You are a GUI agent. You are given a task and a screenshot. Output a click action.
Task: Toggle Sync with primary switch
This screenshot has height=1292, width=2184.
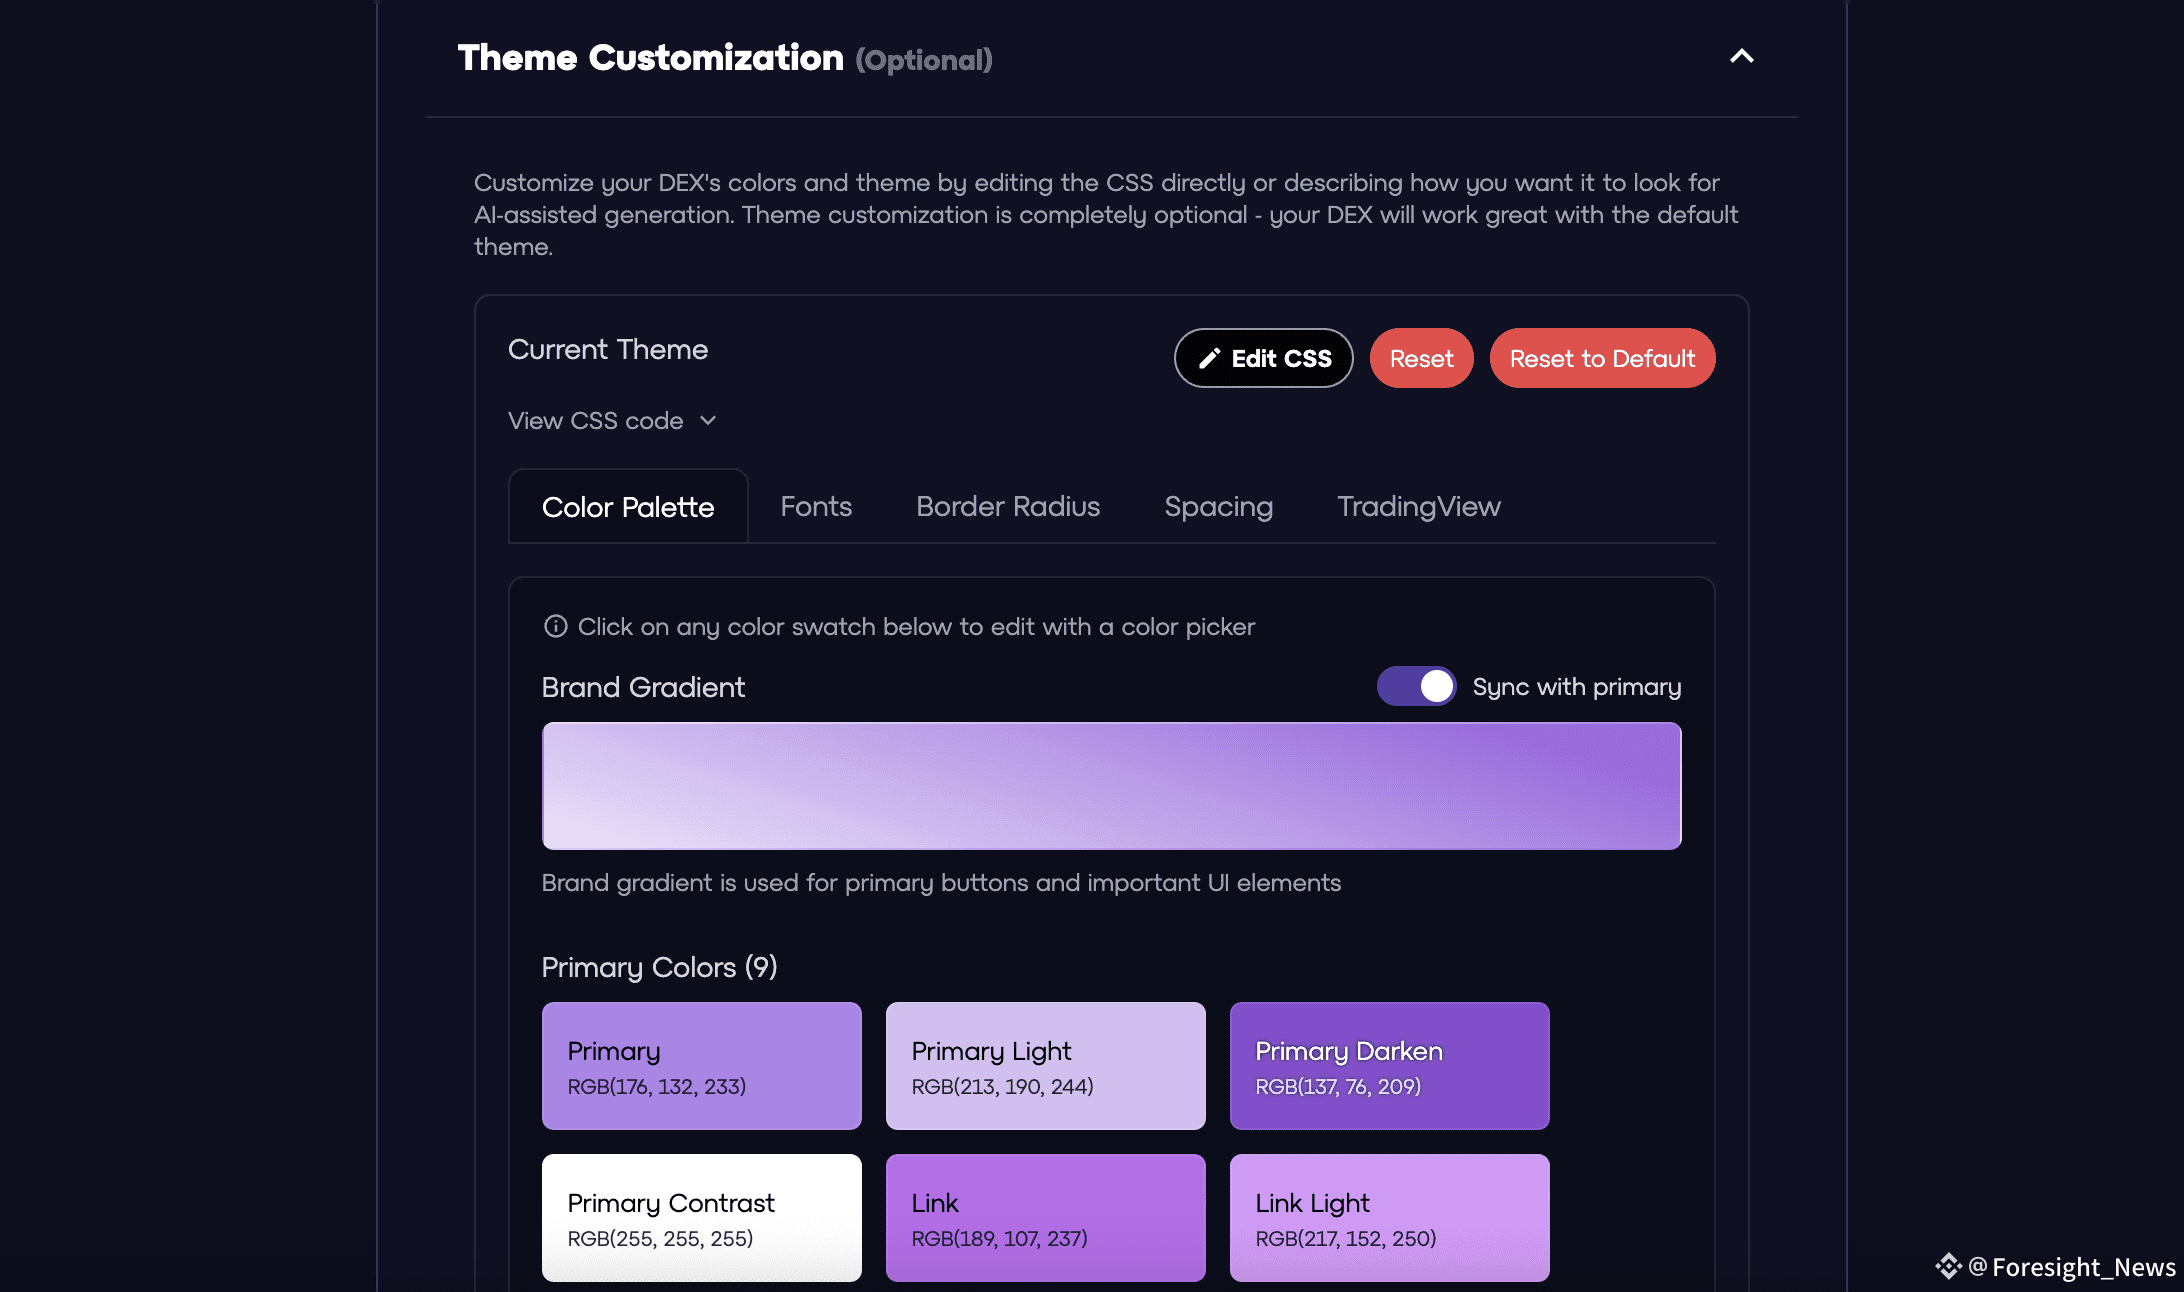coord(1416,686)
